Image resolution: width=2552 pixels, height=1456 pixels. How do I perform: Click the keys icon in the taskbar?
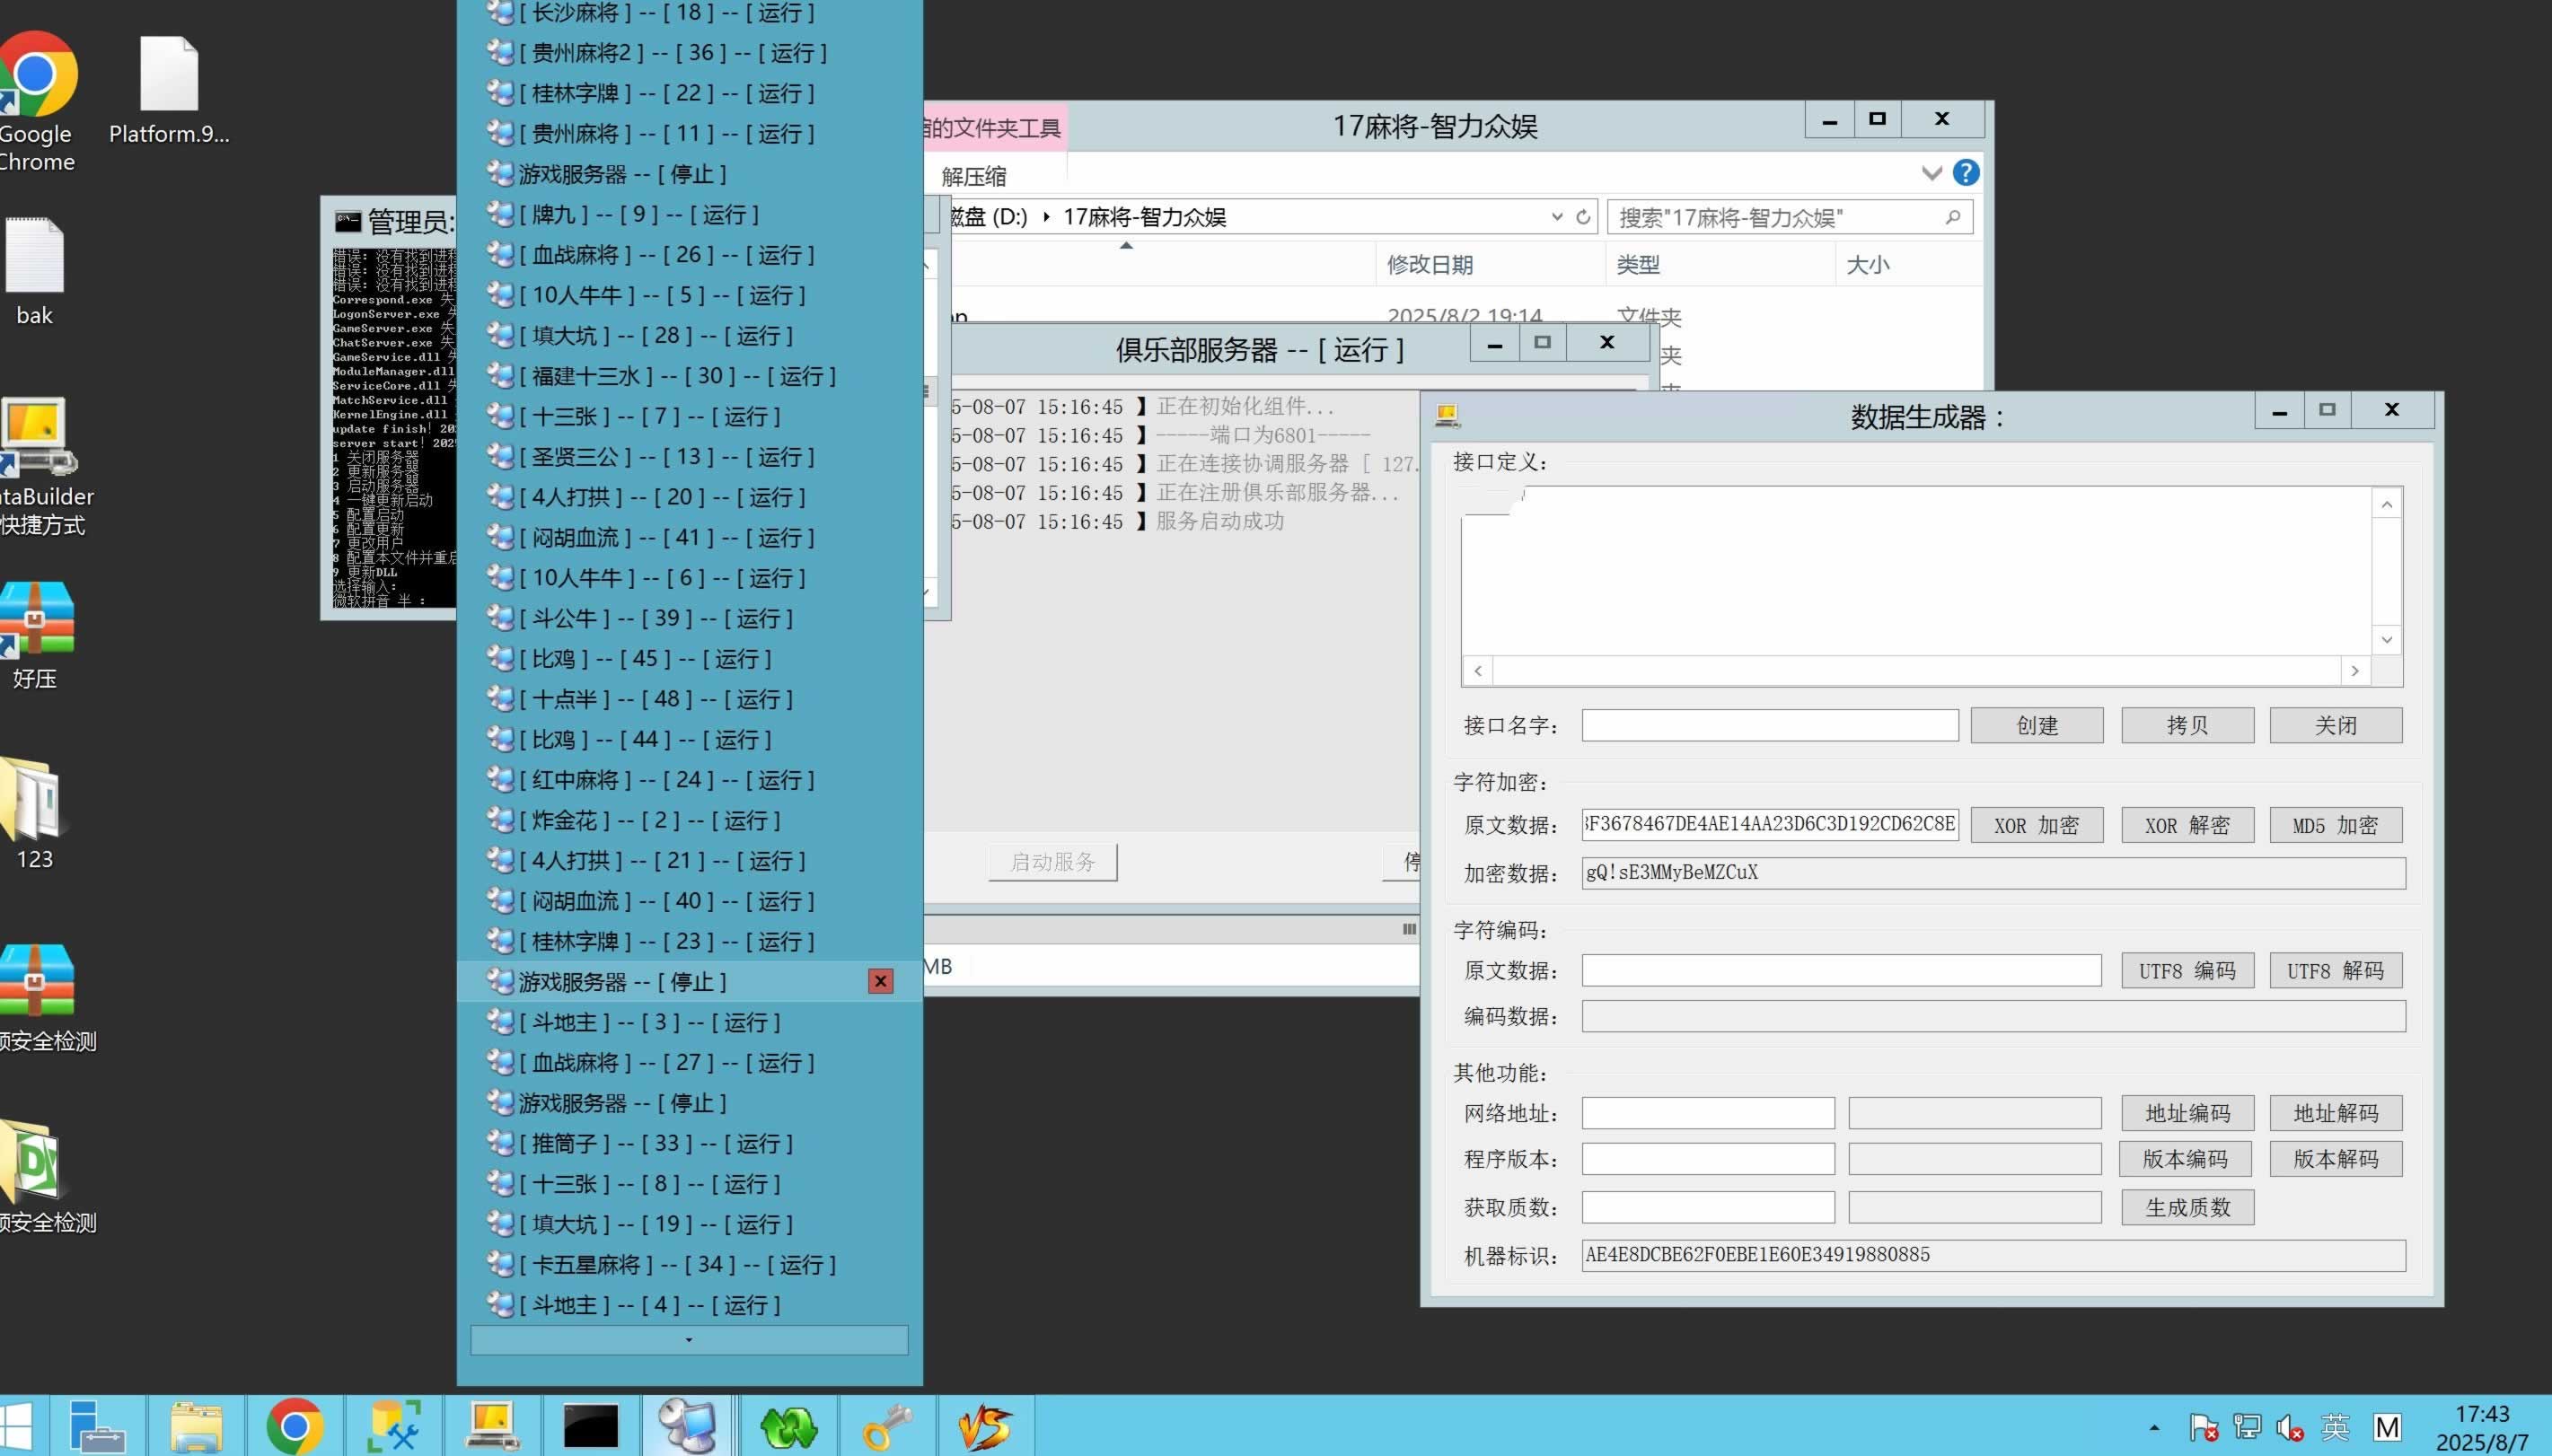pyautogui.click(x=886, y=1426)
